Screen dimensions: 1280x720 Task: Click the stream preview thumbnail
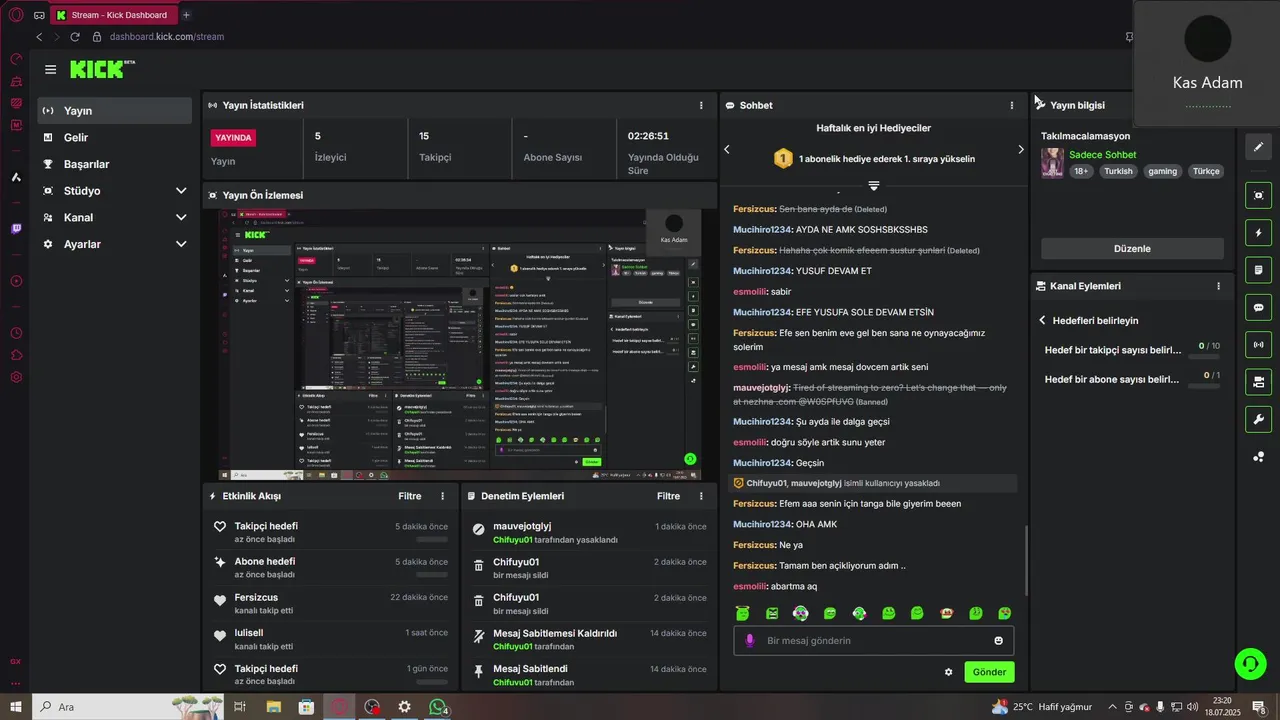point(461,345)
